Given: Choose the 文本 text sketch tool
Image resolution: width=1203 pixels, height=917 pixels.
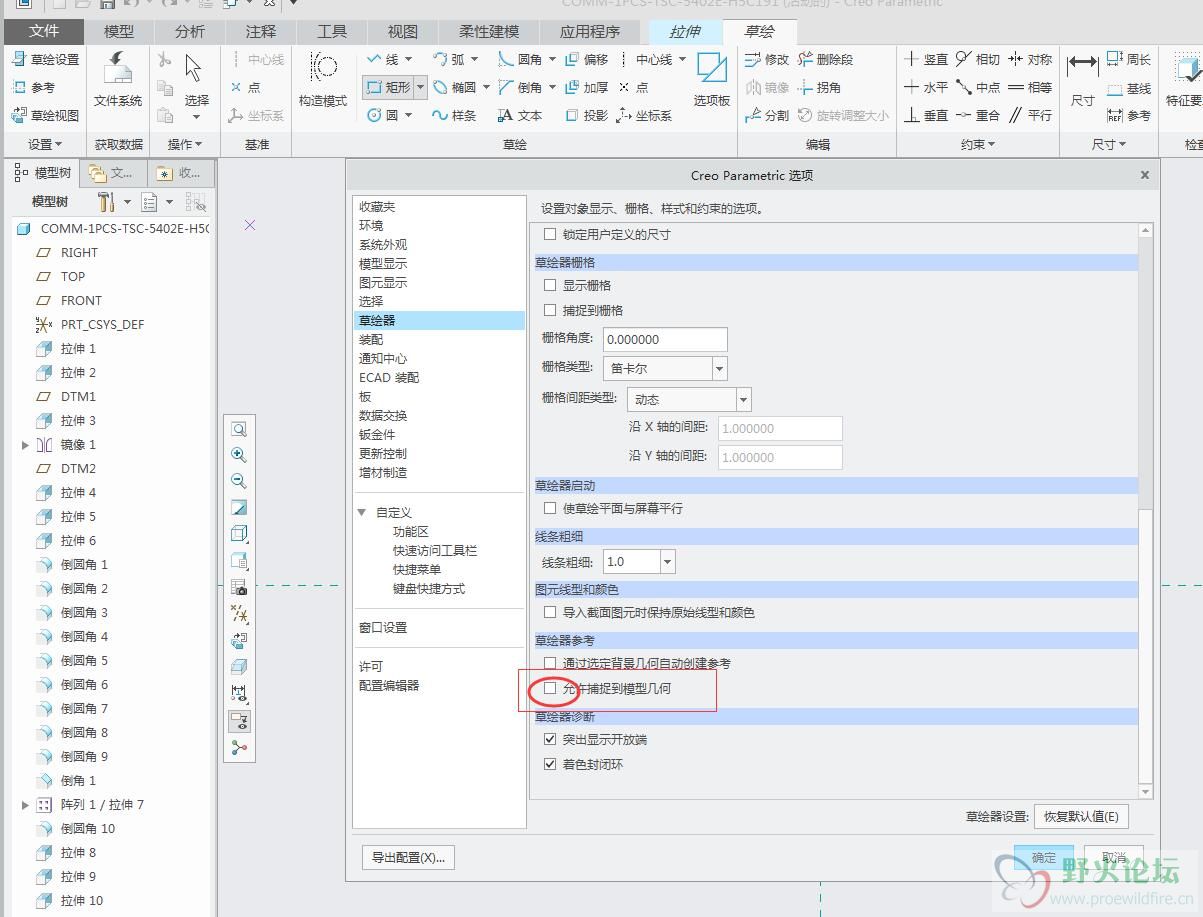Looking at the screenshot, I should click(x=521, y=115).
